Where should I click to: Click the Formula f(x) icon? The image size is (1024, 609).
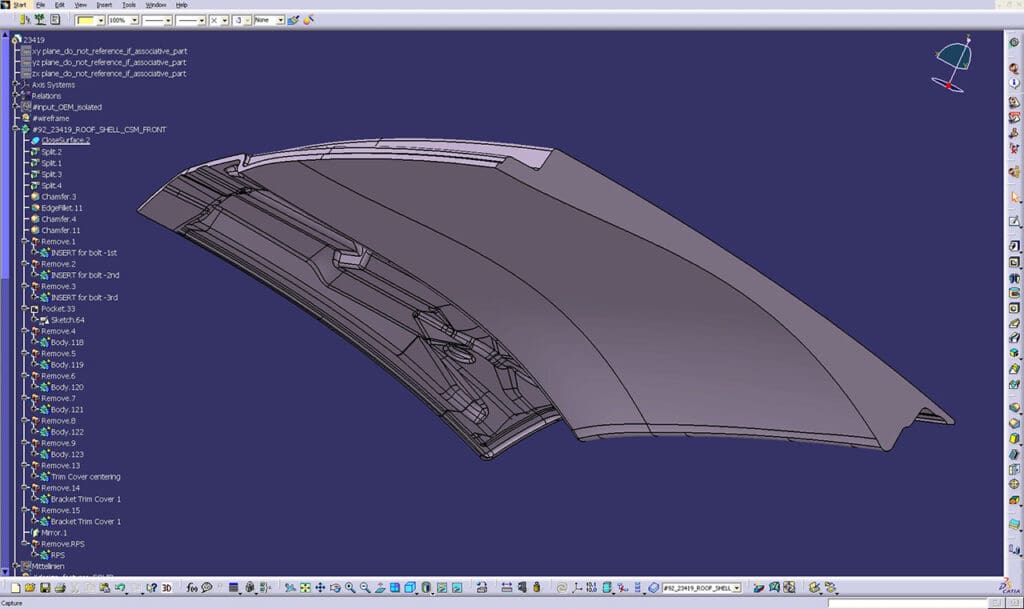click(x=192, y=588)
